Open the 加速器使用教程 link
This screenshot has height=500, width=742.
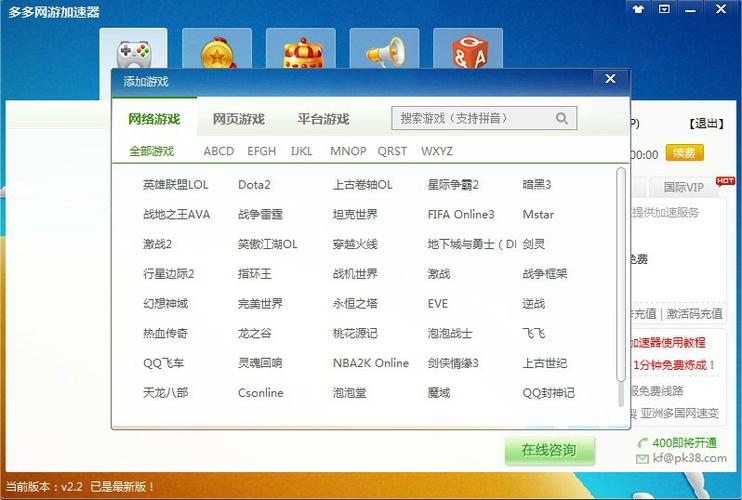coord(668,342)
